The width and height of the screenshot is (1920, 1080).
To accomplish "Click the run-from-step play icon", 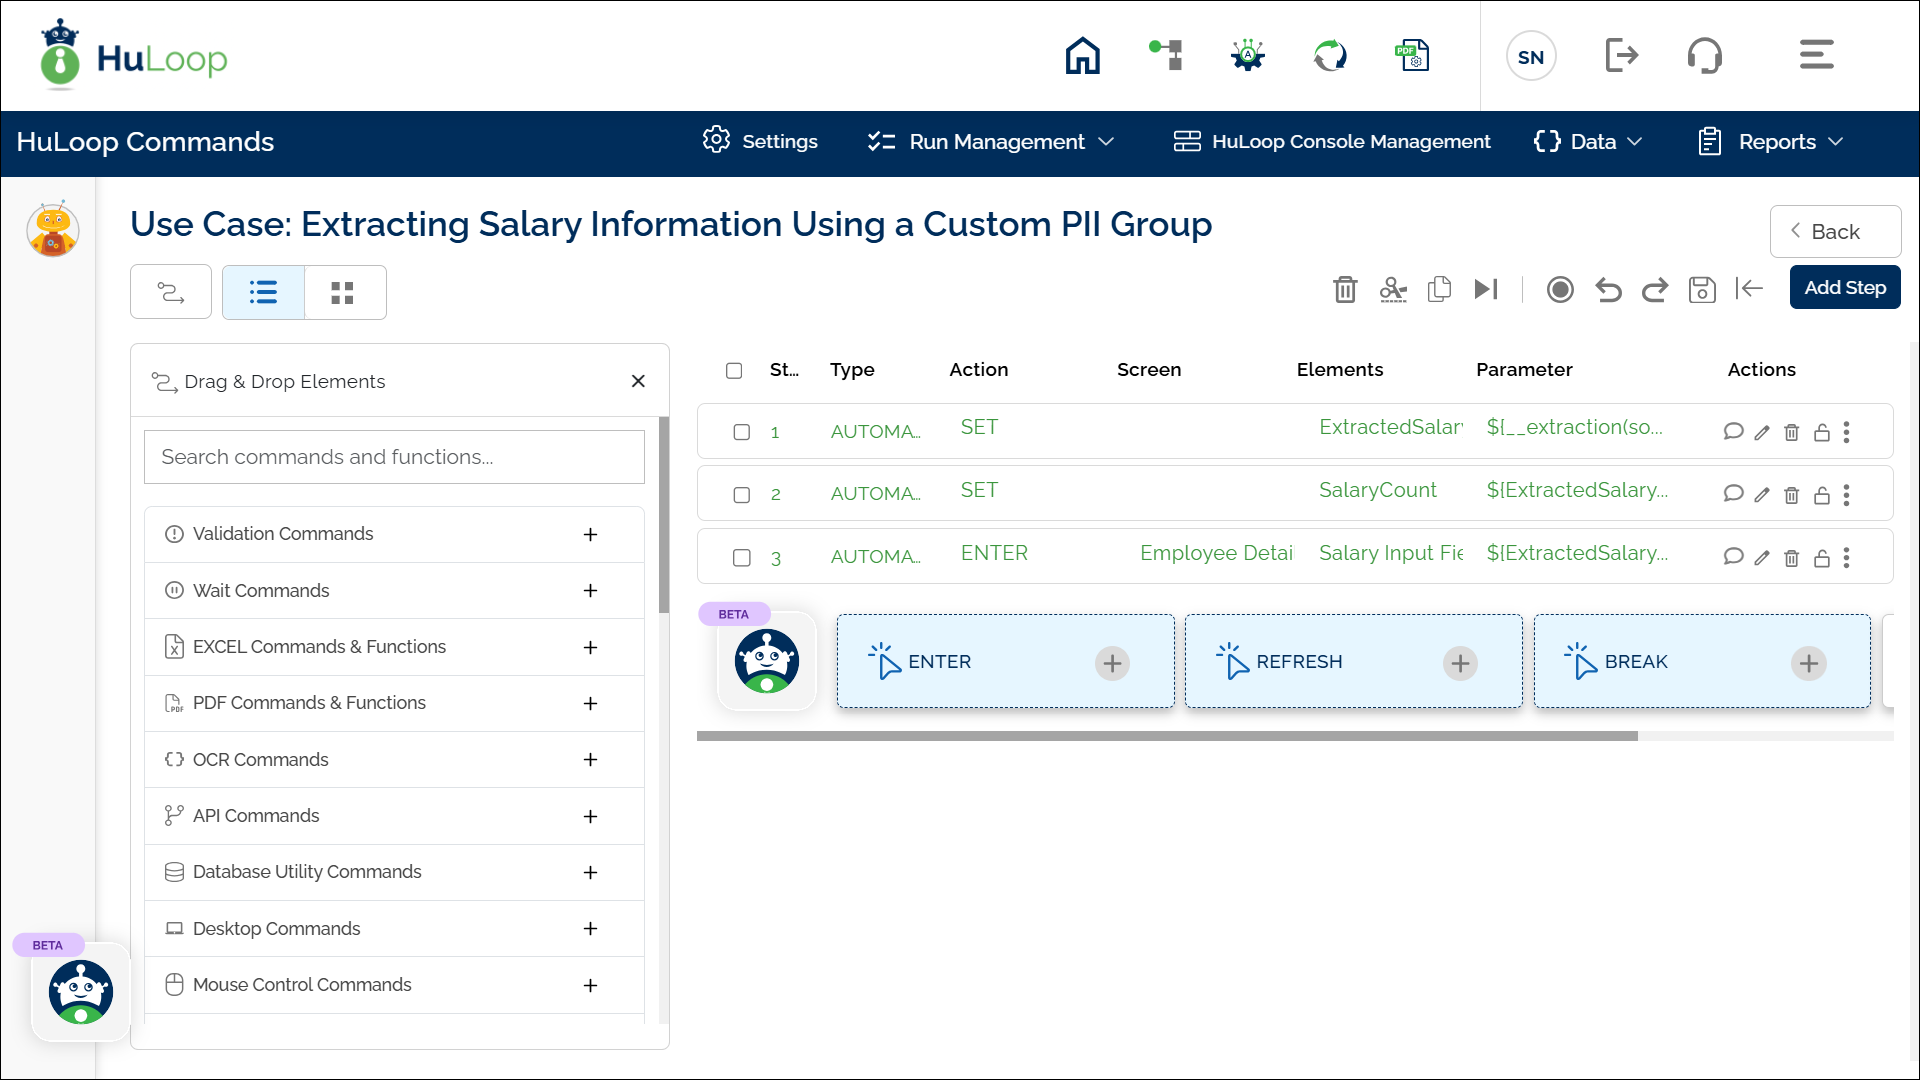I will (1486, 290).
